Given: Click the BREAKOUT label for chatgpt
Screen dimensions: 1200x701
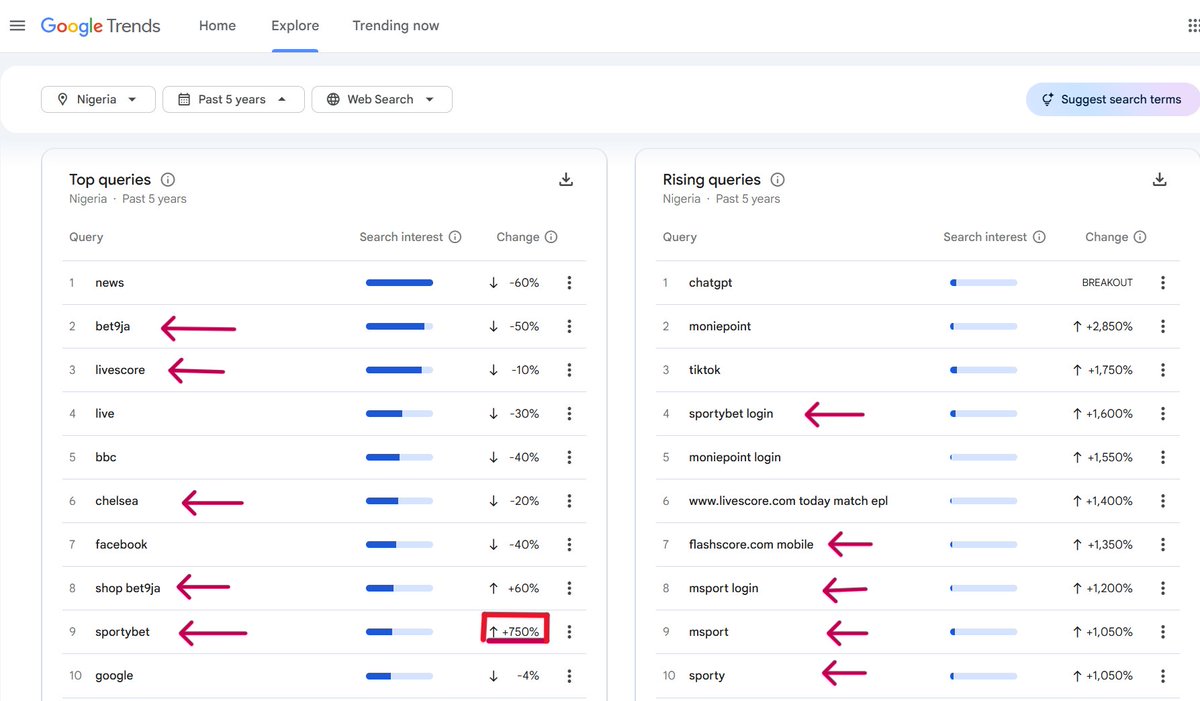Looking at the screenshot, I should pos(1107,283).
